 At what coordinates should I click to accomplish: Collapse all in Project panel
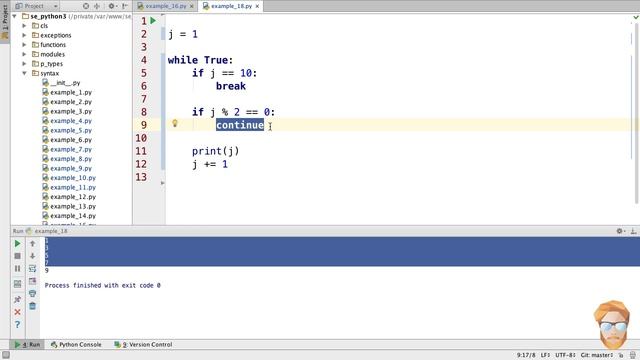coord(97,6)
